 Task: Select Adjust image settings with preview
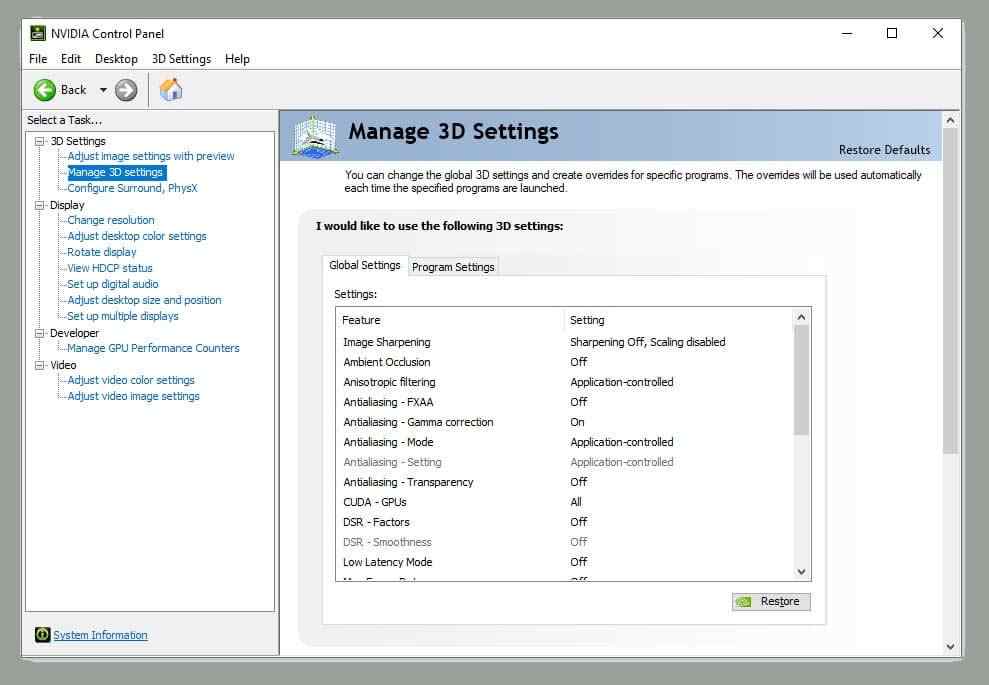(x=151, y=156)
